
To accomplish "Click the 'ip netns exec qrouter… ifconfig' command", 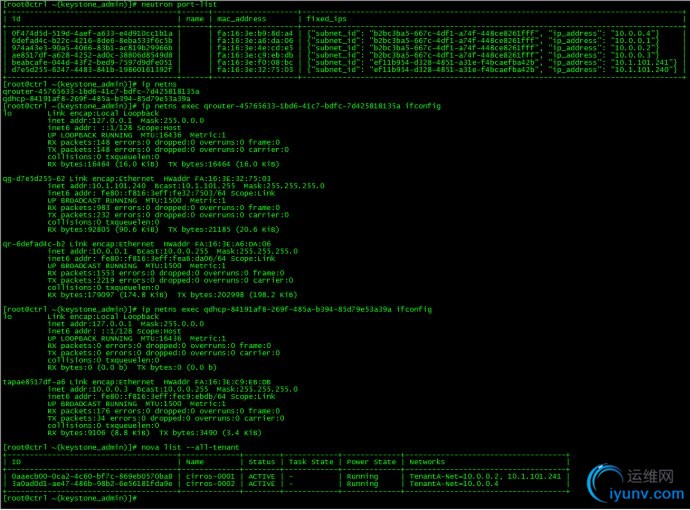I will [290, 106].
